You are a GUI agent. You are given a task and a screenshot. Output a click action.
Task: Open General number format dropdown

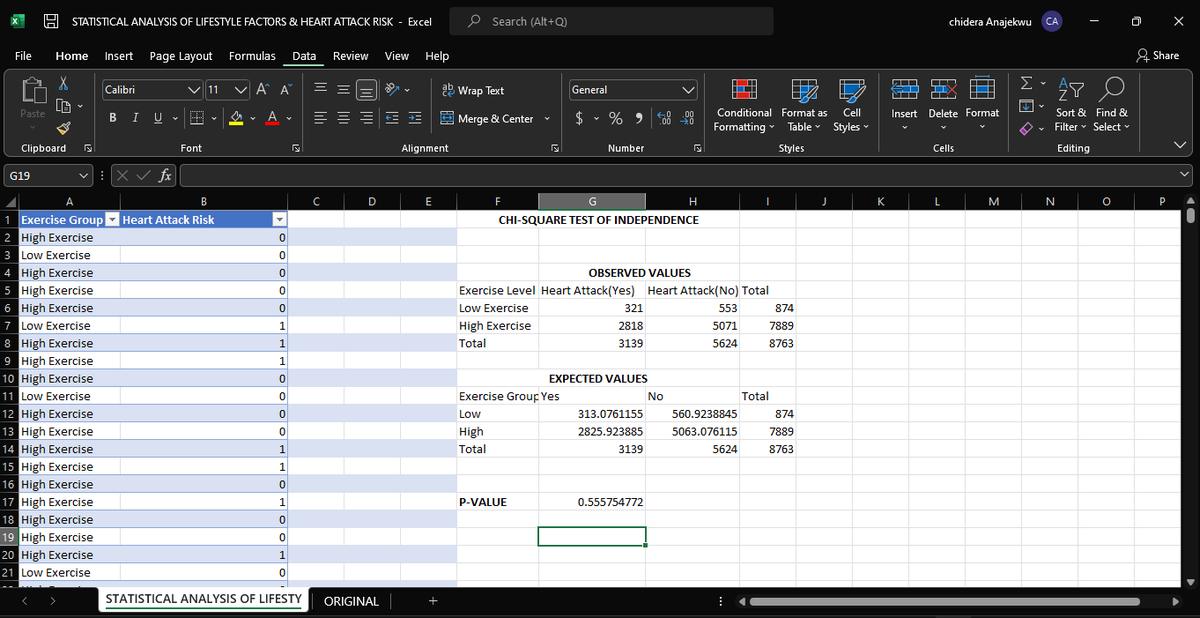[687, 90]
